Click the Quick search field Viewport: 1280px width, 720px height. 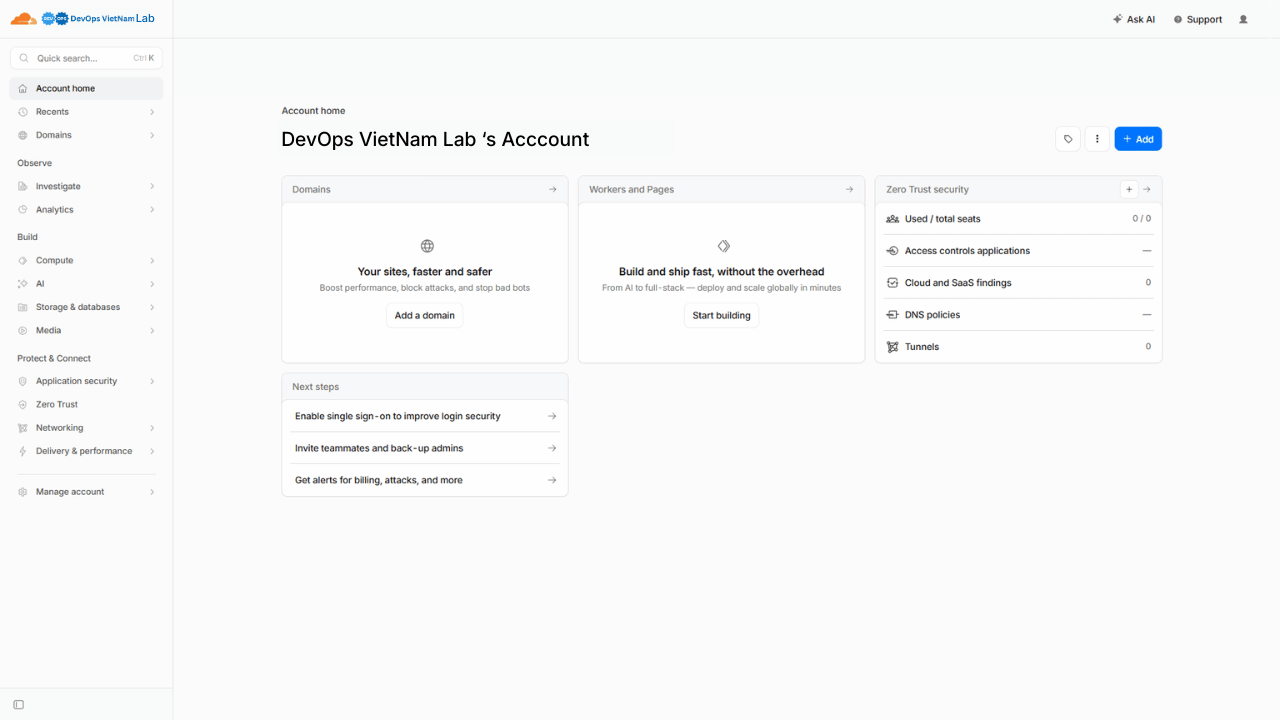click(x=86, y=58)
